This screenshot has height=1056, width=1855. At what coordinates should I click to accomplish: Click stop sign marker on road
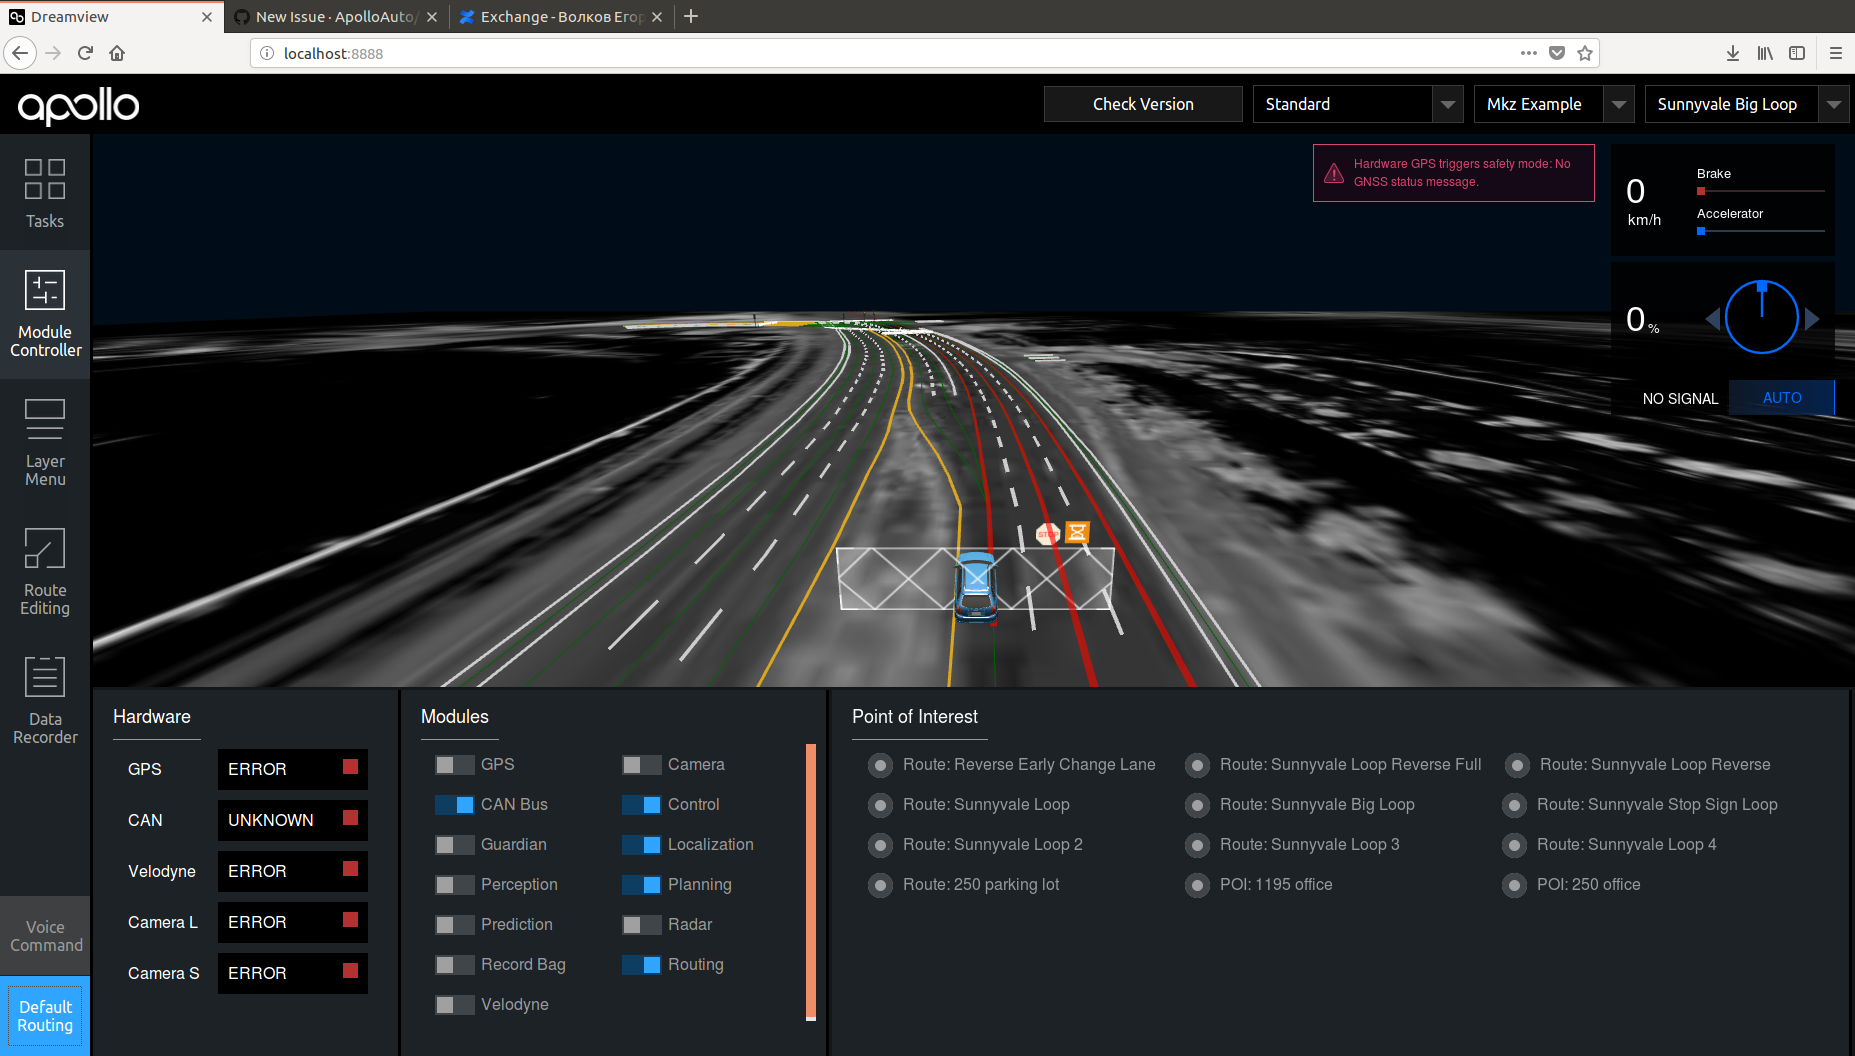tap(1047, 534)
